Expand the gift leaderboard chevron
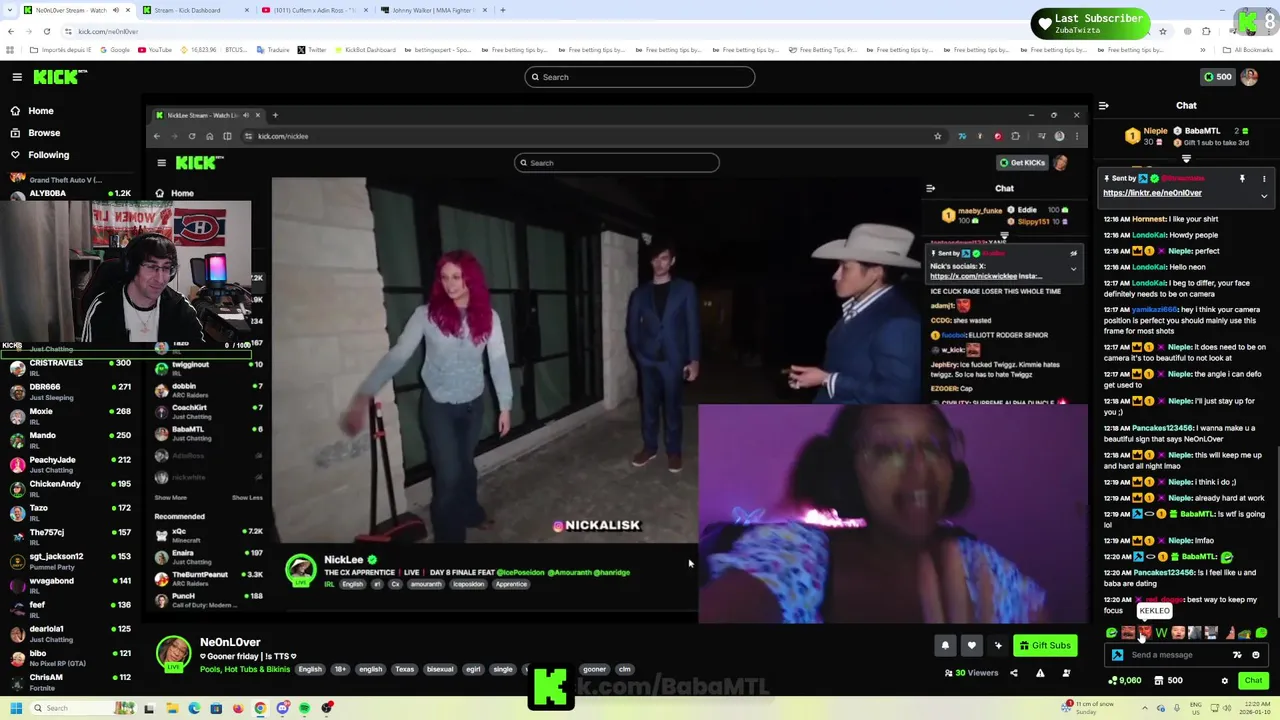1280x720 pixels. tap(1186, 159)
